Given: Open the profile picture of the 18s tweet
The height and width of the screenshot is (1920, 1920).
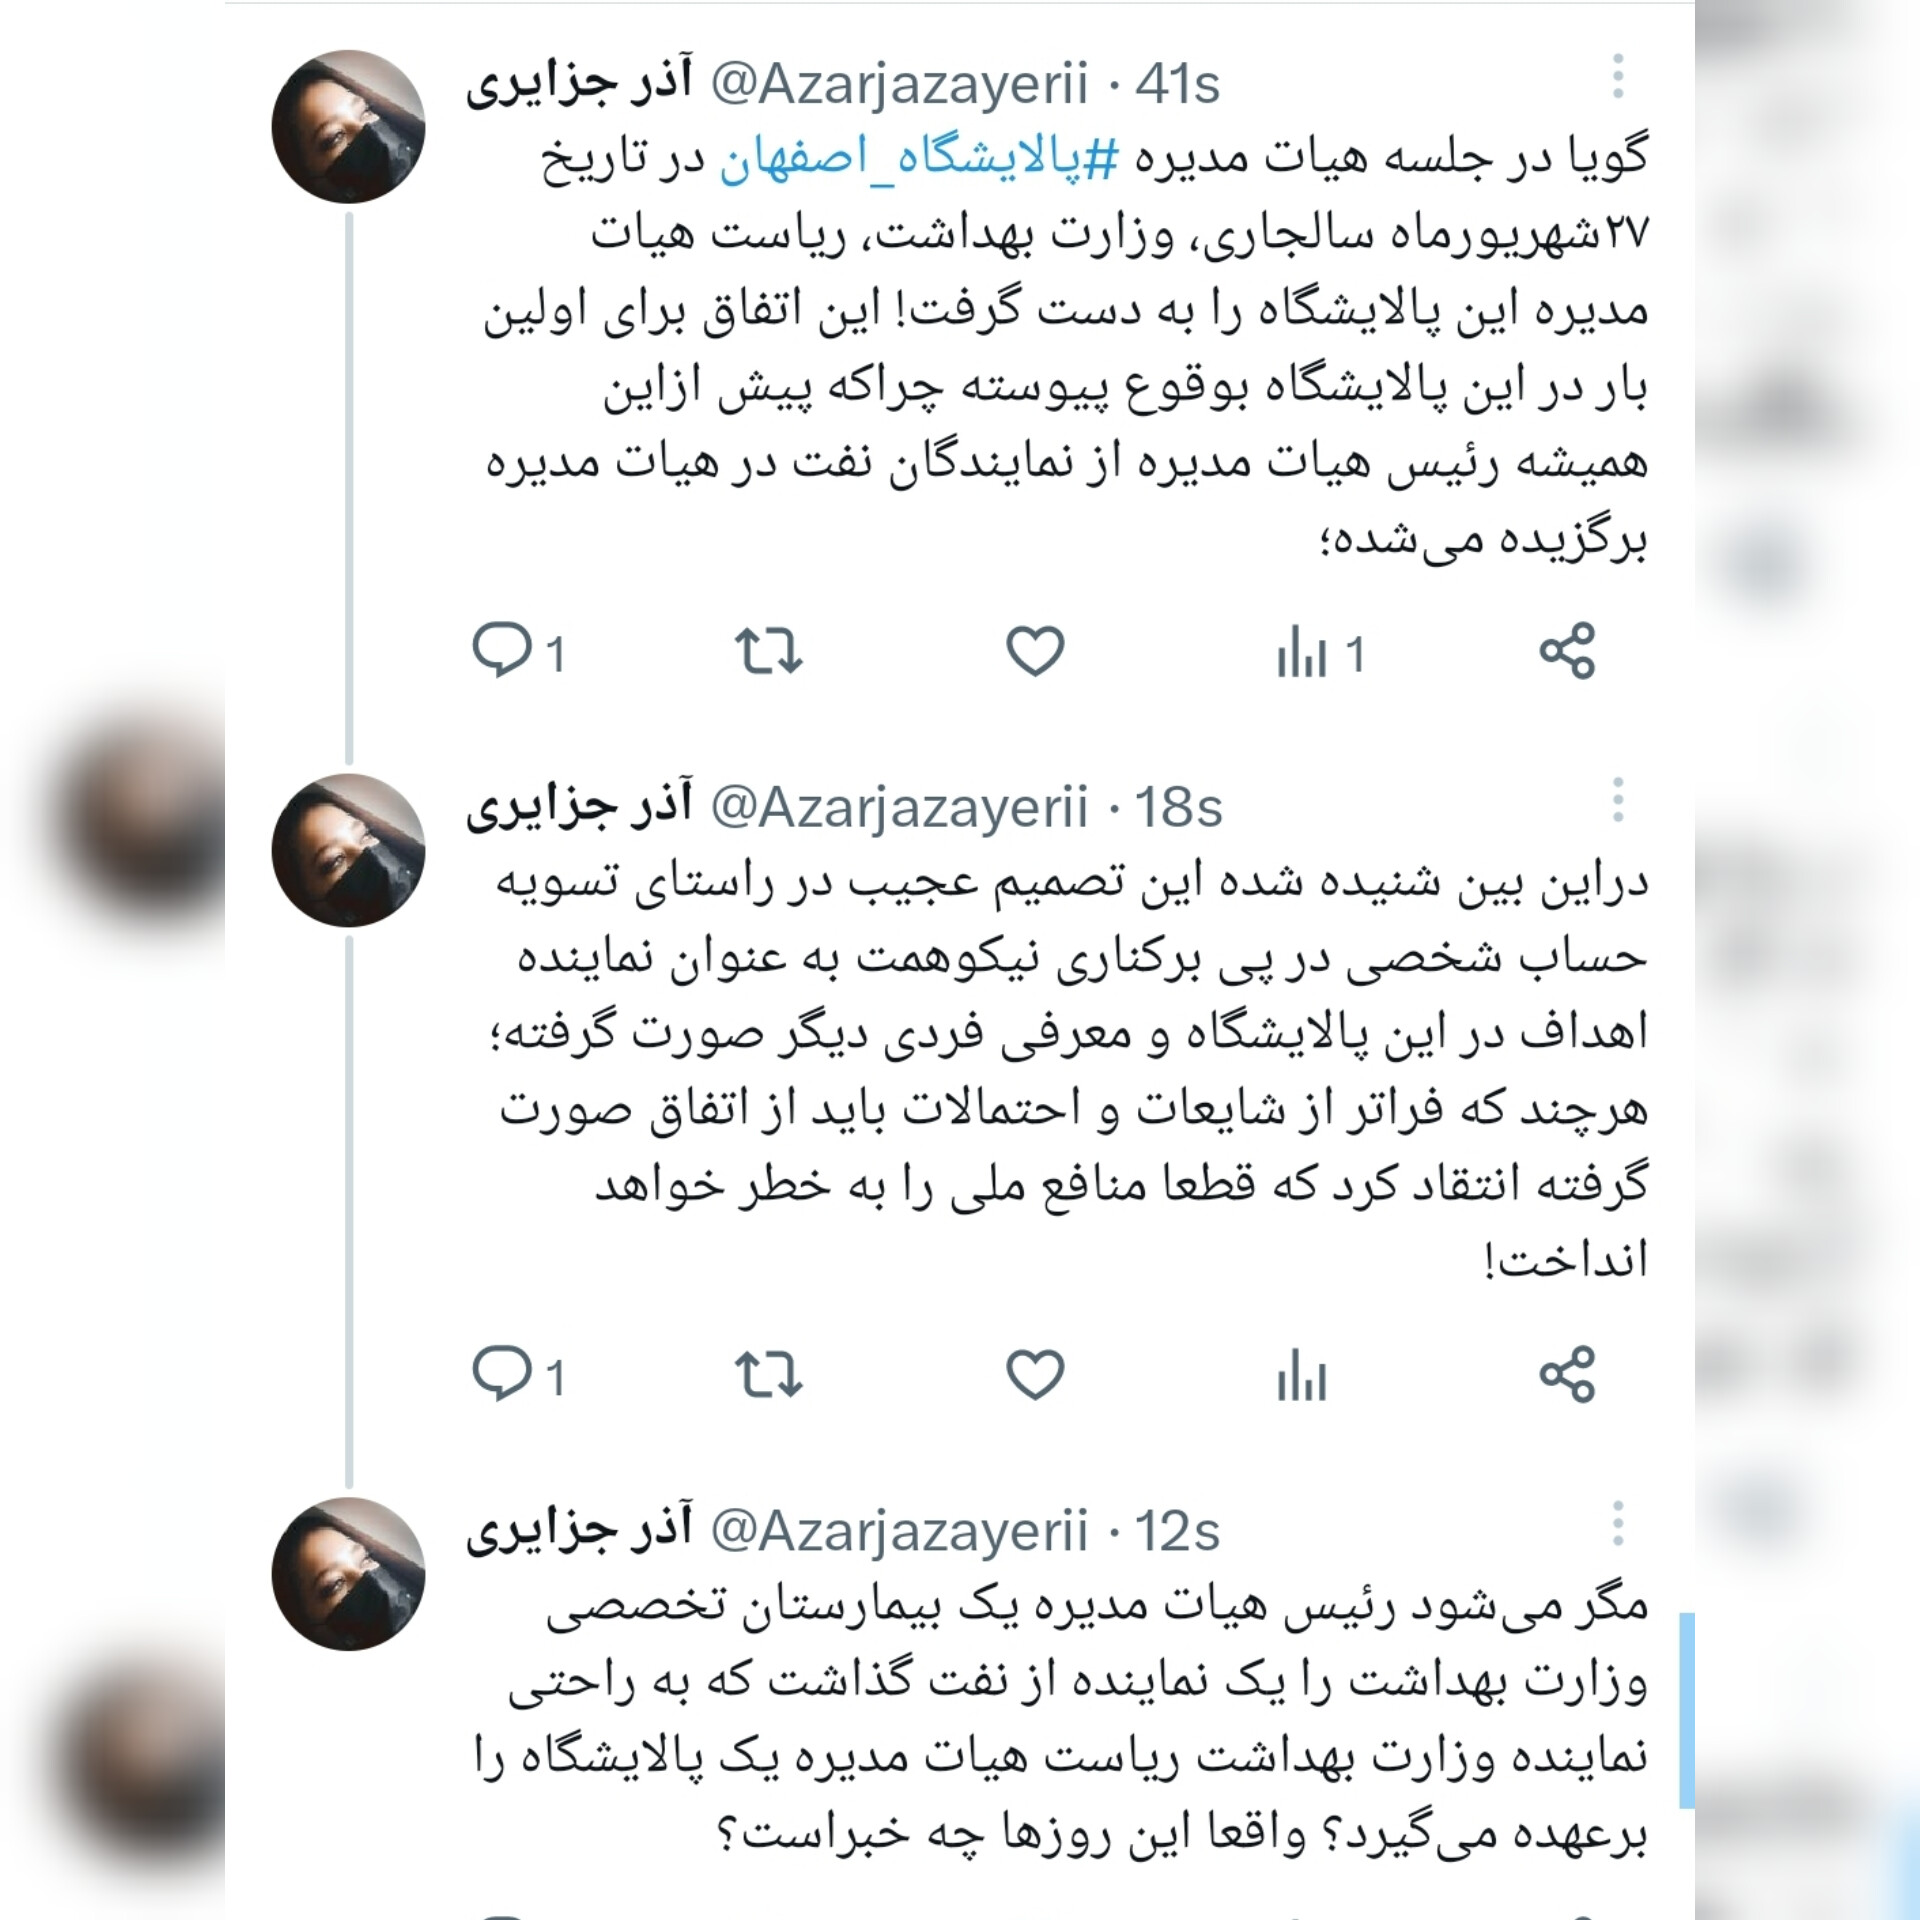Looking at the screenshot, I should 349,851.
